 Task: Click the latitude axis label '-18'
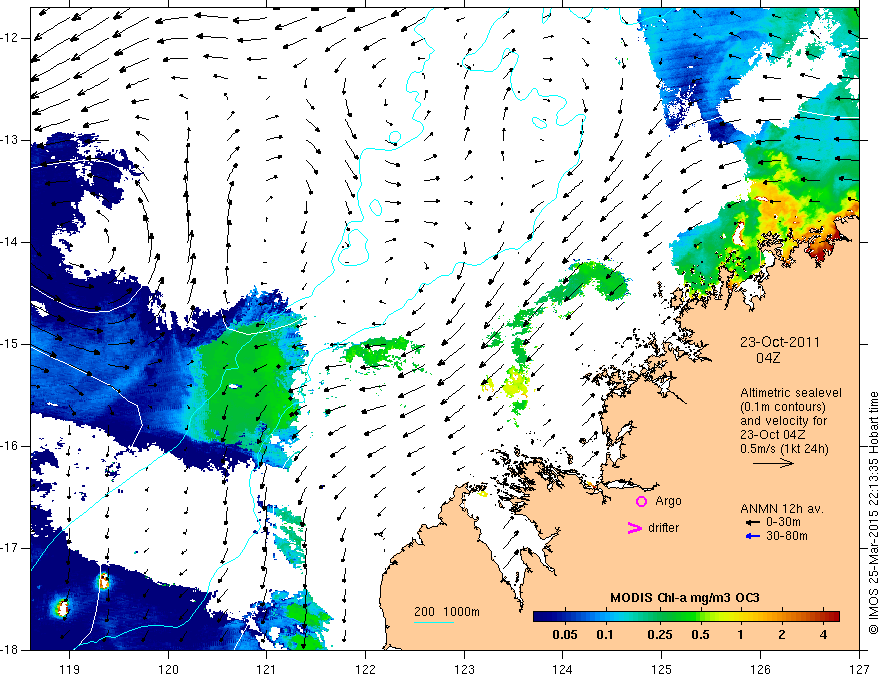(x=10, y=650)
